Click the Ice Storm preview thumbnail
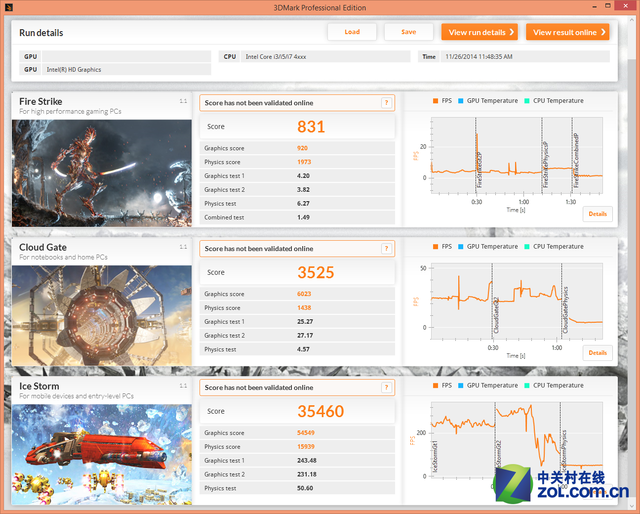This screenshot has height=514, width=640. pos(102,454)
